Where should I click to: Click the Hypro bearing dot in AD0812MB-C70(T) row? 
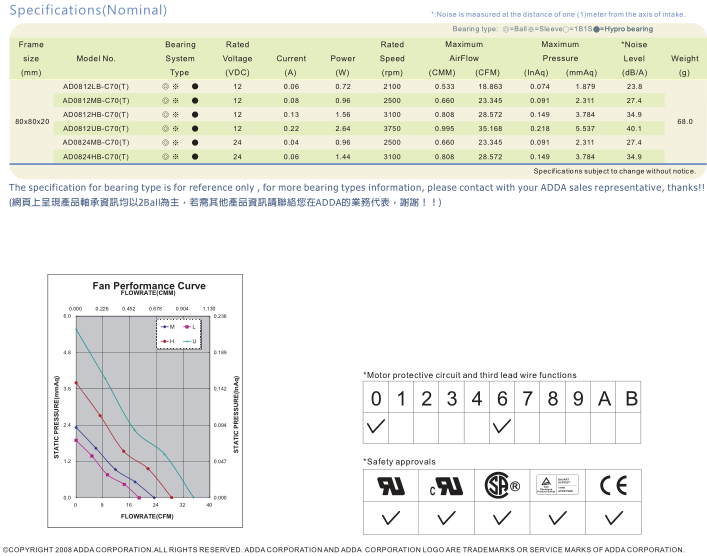click(195, 101)
